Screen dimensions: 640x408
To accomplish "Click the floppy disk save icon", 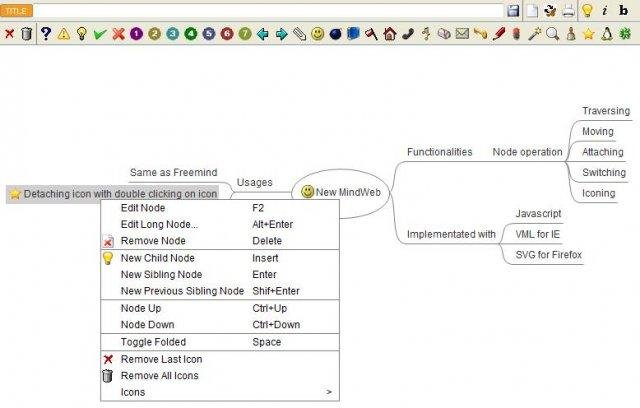I will pyautogui.click(x=513, y=11).
